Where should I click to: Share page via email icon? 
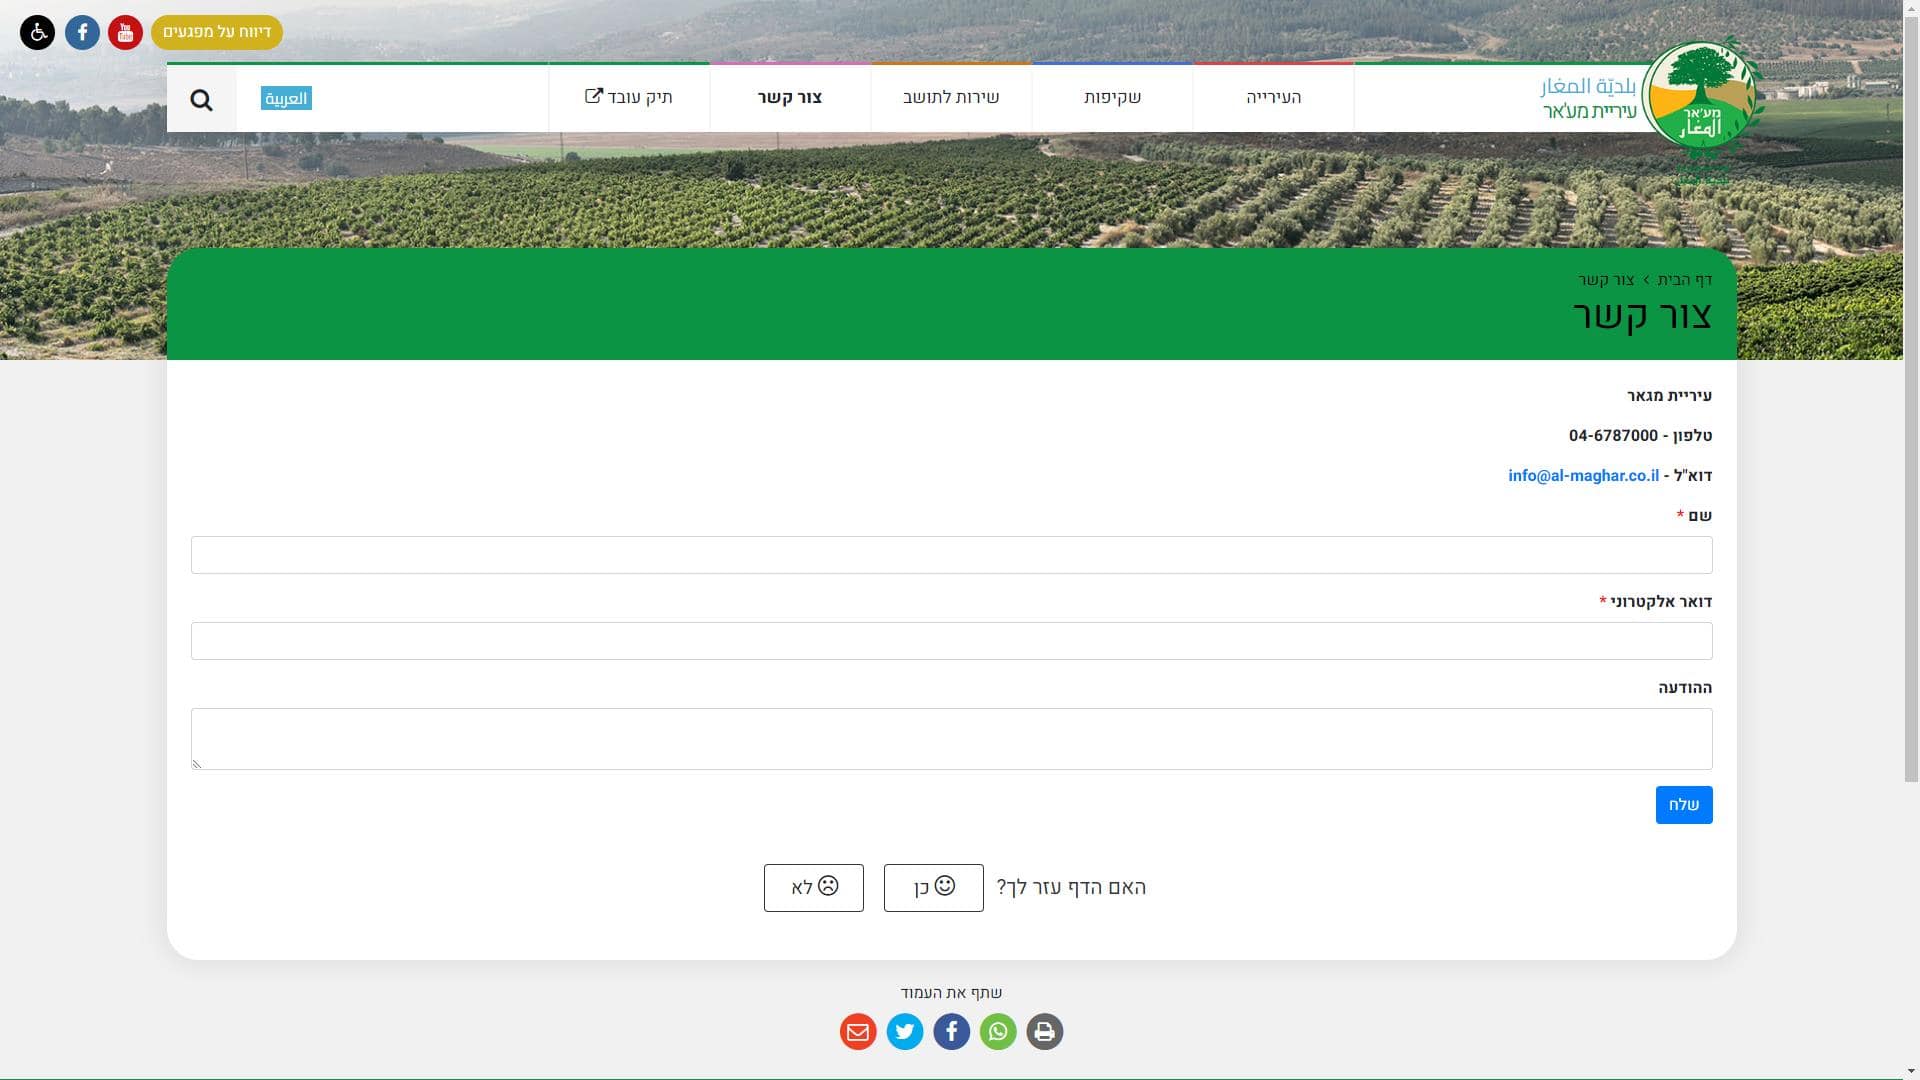pyautogui.click(x=857, y=1031)
